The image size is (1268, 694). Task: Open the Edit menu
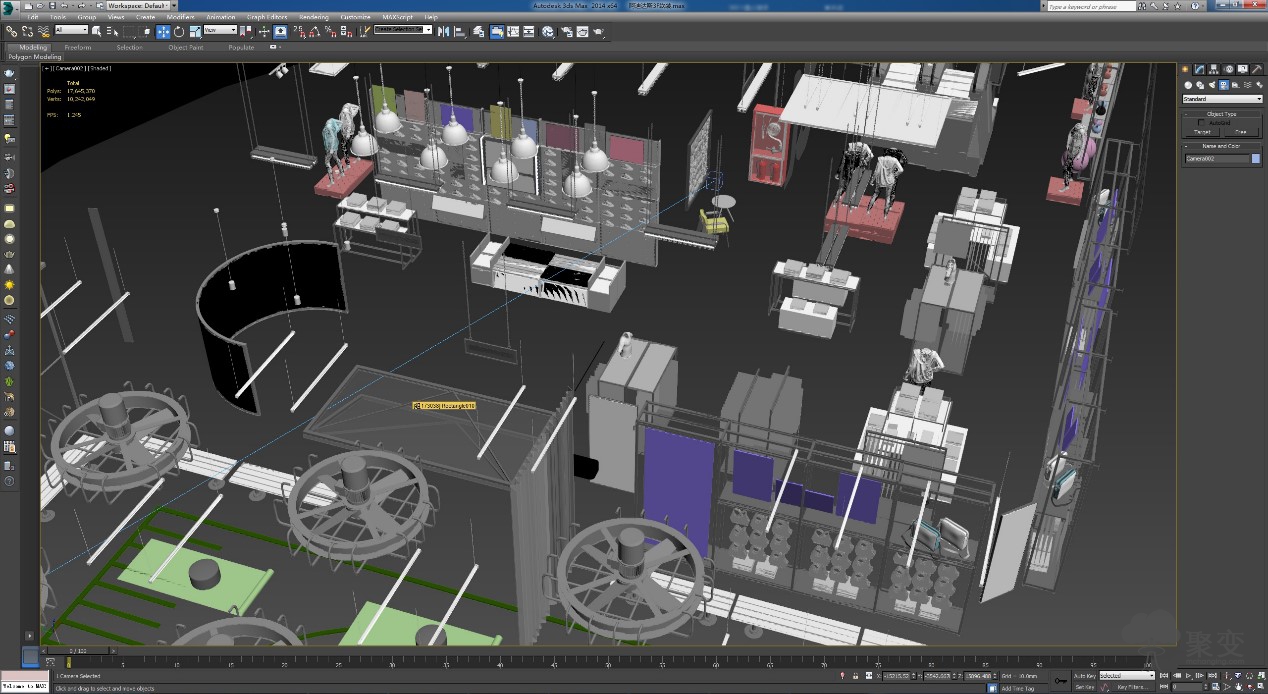tap(33, 17)
